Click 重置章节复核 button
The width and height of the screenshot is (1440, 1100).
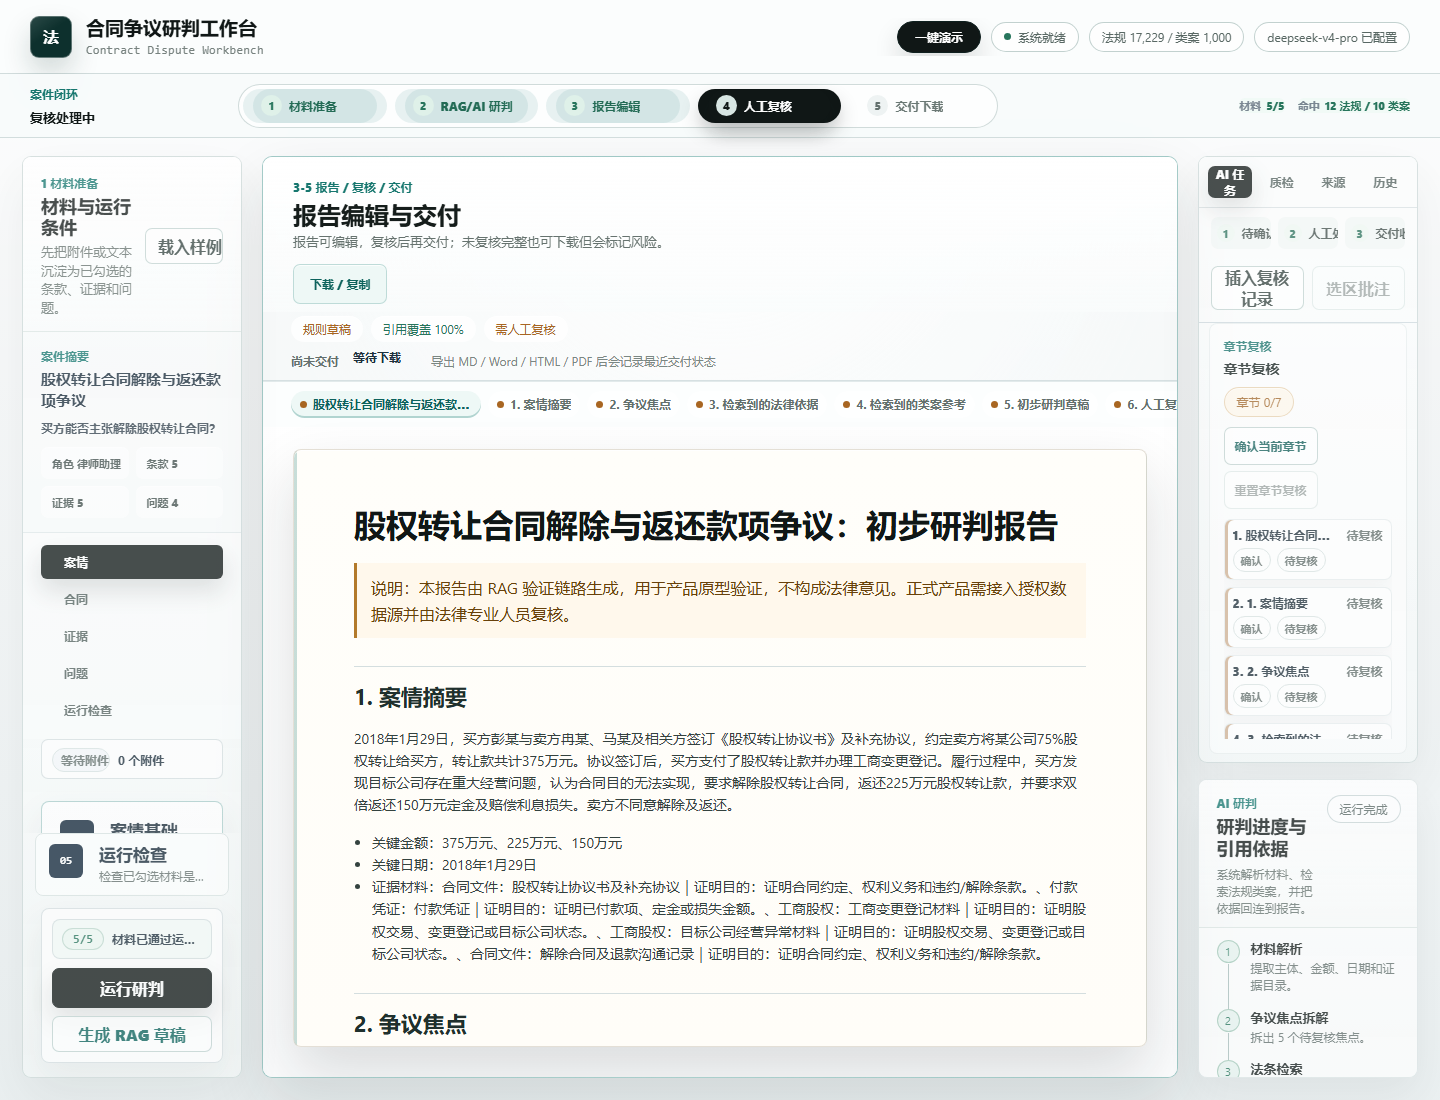point(1270,490)
